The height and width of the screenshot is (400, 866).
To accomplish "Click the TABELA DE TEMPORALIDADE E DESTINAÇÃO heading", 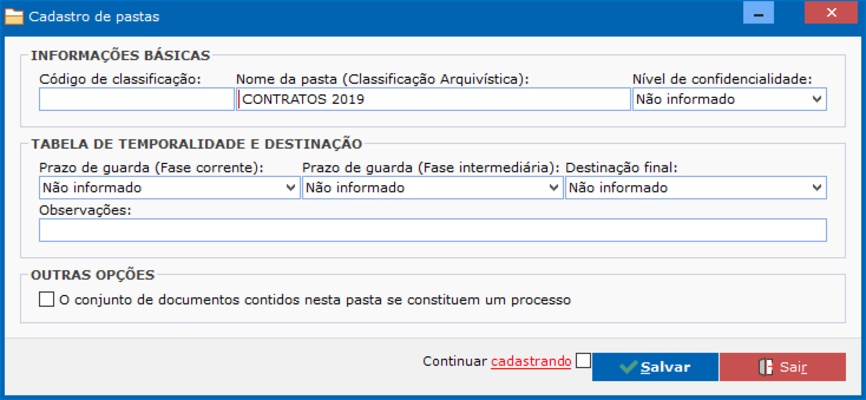I will [196, 144].
